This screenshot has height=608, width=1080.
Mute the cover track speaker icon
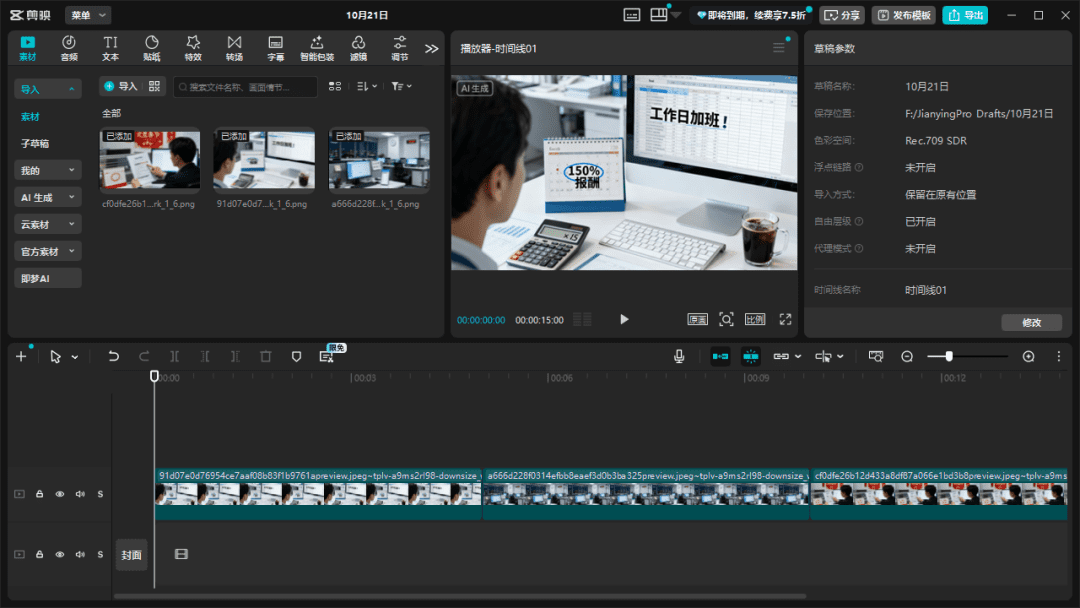click(x=80, y=554)
